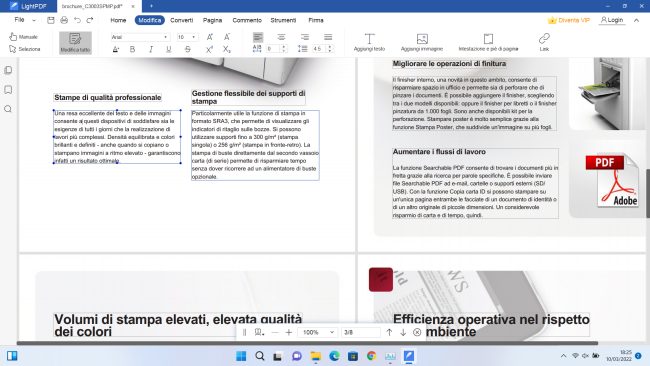Open a new tab with plus button

coord(151,6)
